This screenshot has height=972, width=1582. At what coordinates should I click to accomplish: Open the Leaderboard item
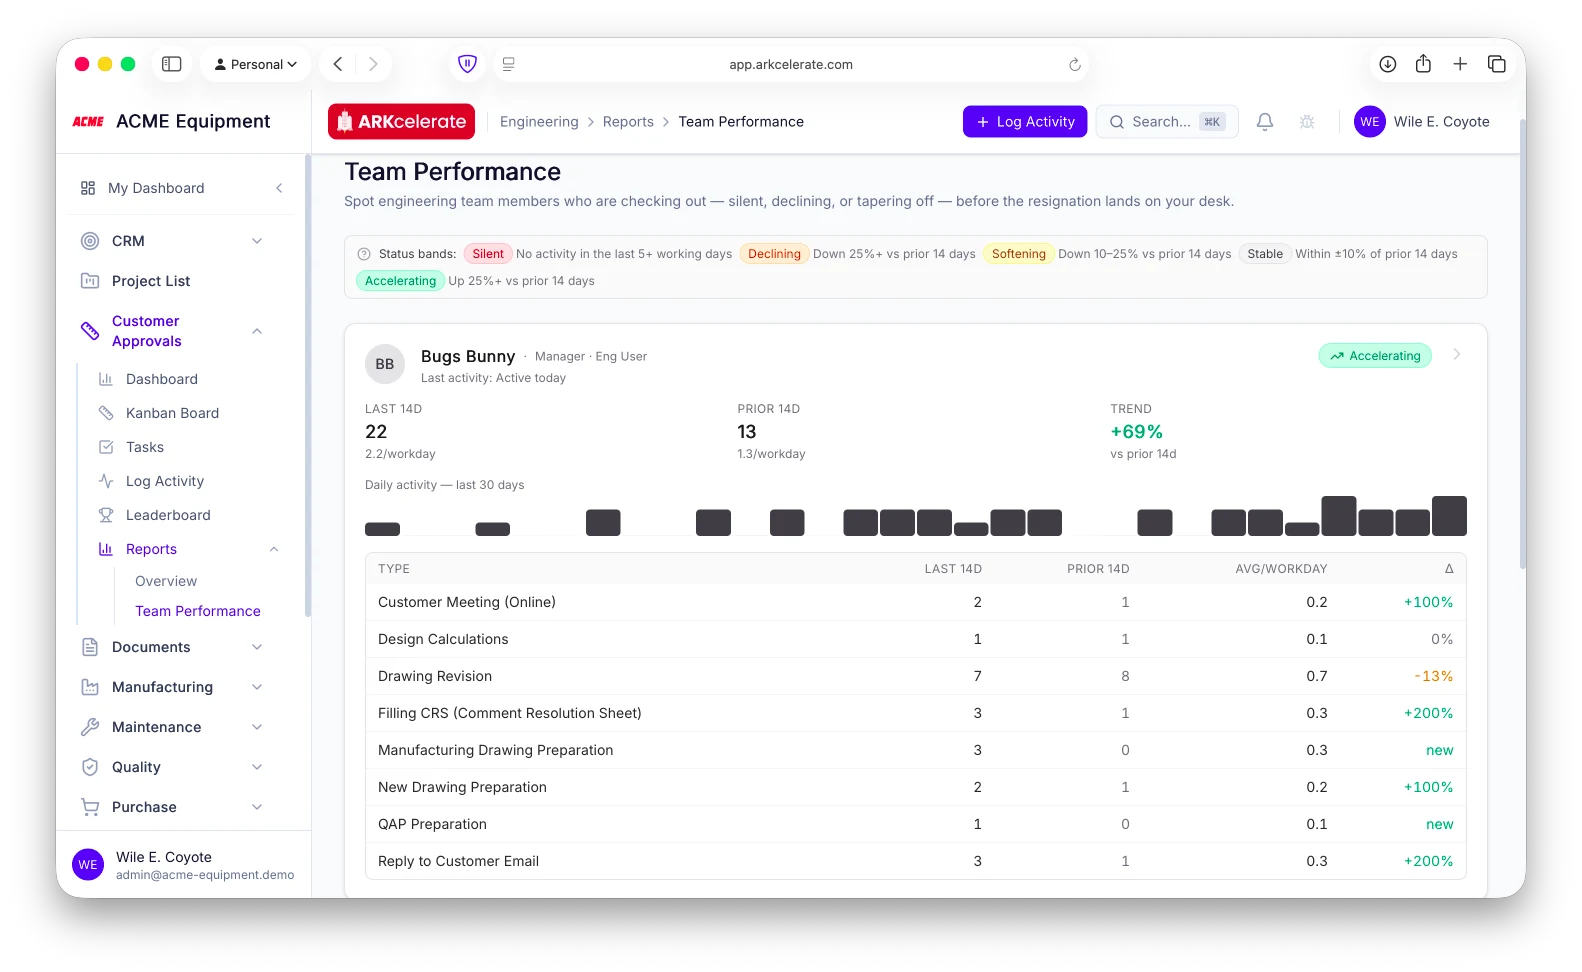168,515
